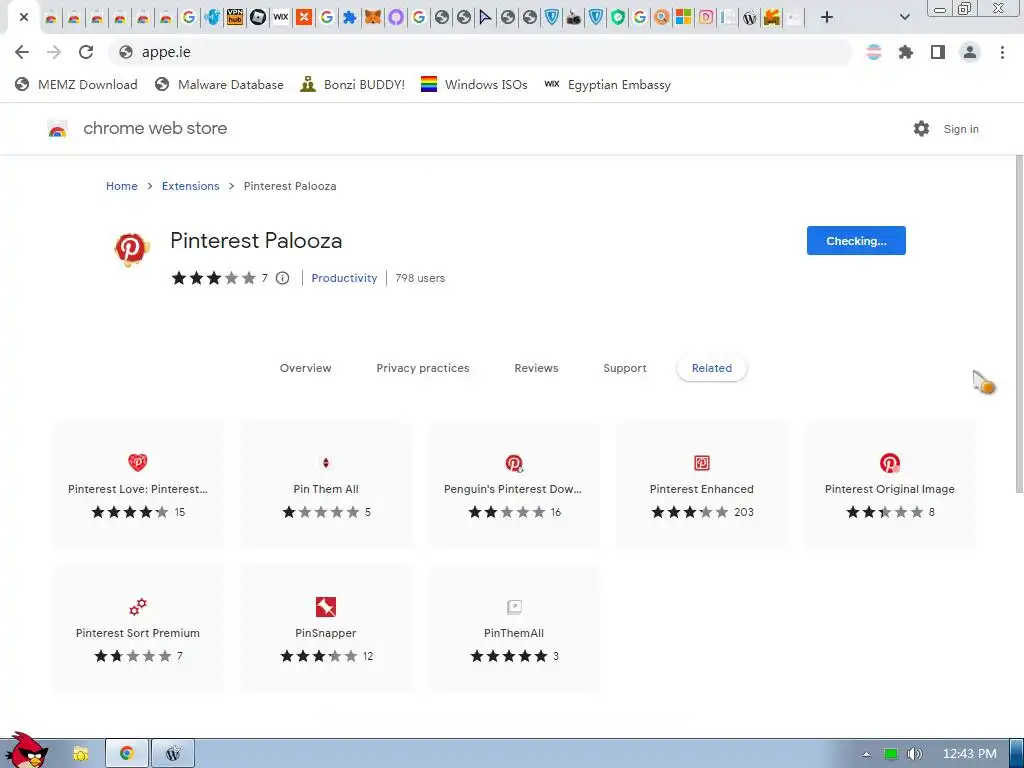
Task: Open the Angry Birds start button
Action: (25, 751)
